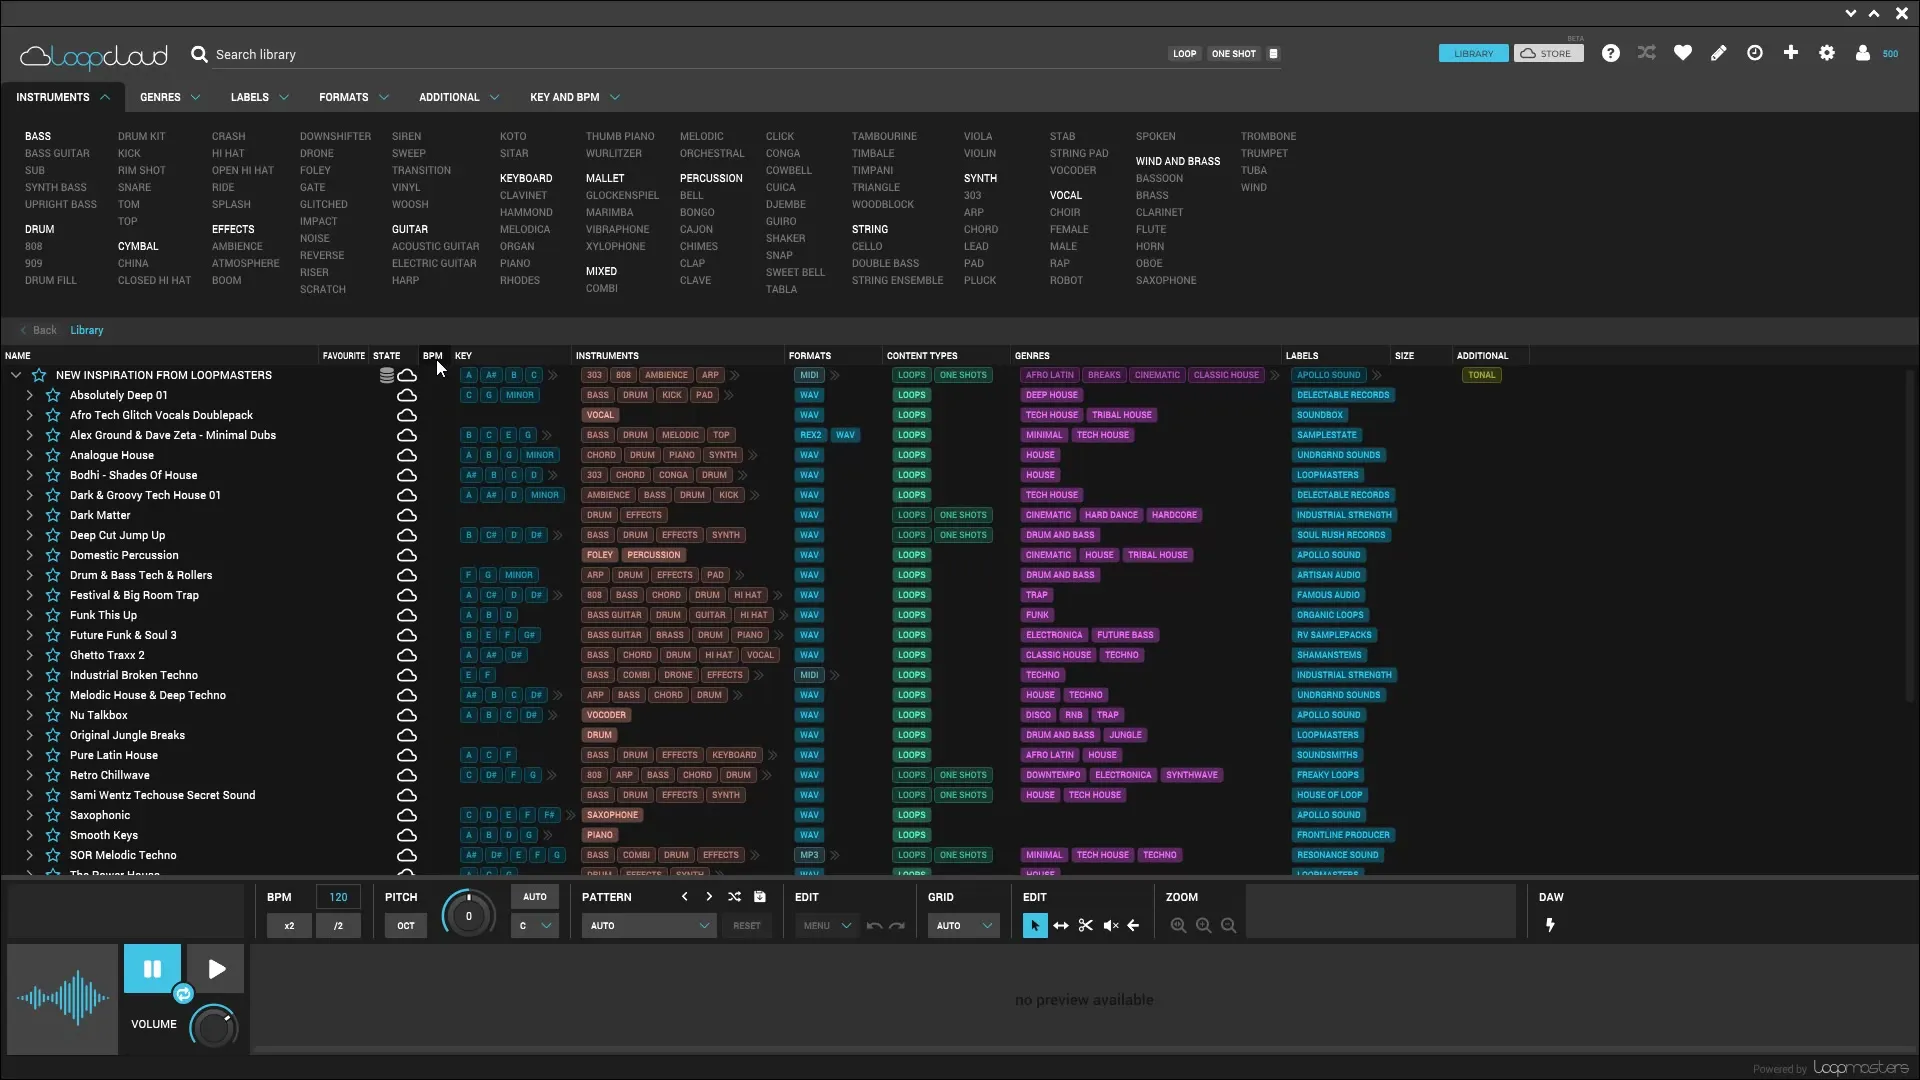Expand the Domestic Percussion row
The width and height of the screenshot is (1920, 1080).
(x=29, y=555)
